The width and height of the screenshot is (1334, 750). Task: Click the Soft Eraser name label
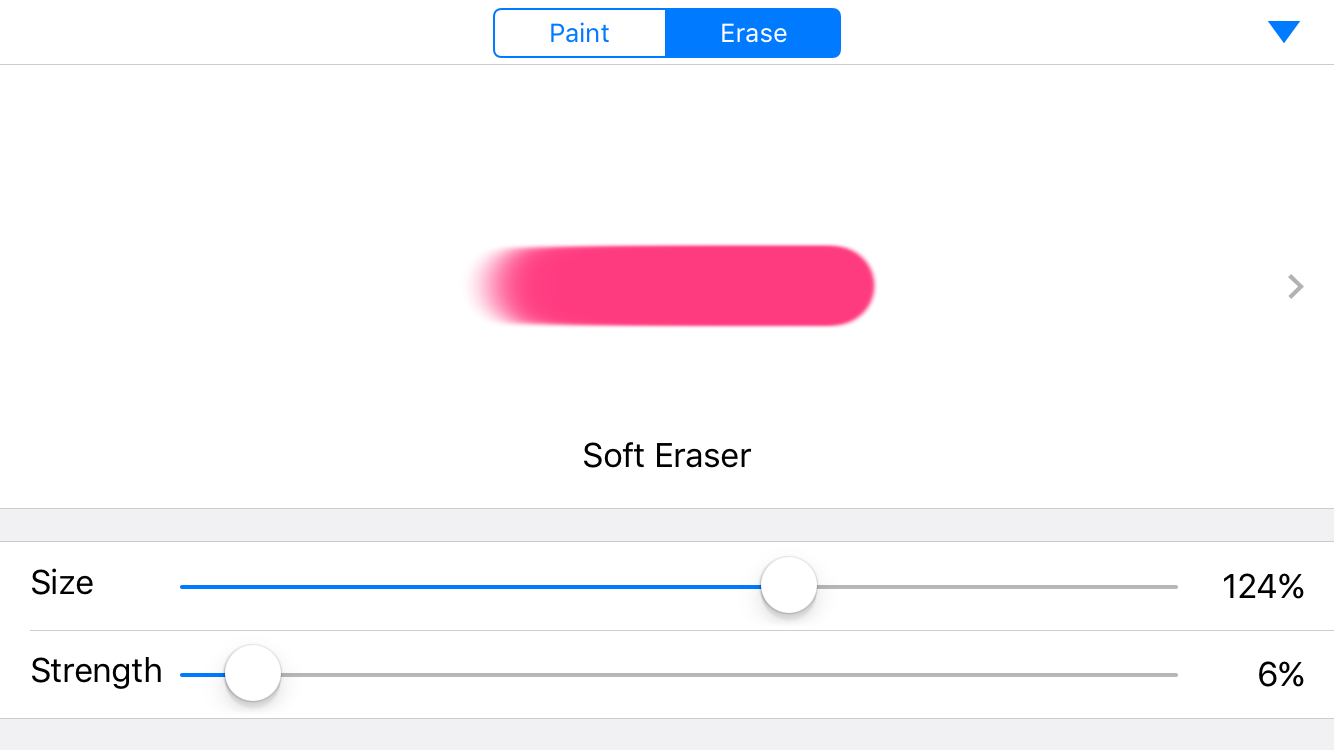click(x=667, y=456)
